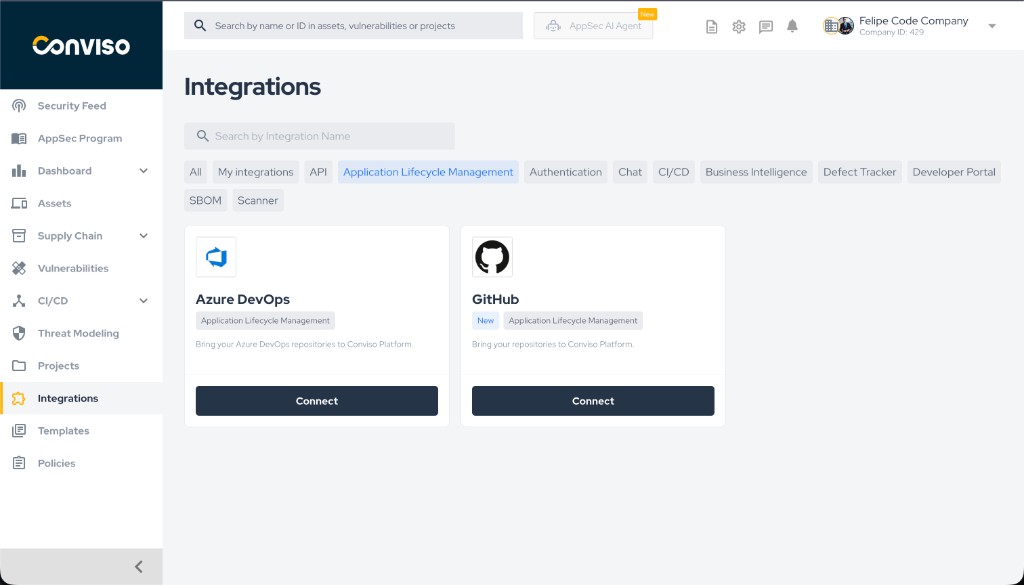Click the integration name search field

pos(318,136)
